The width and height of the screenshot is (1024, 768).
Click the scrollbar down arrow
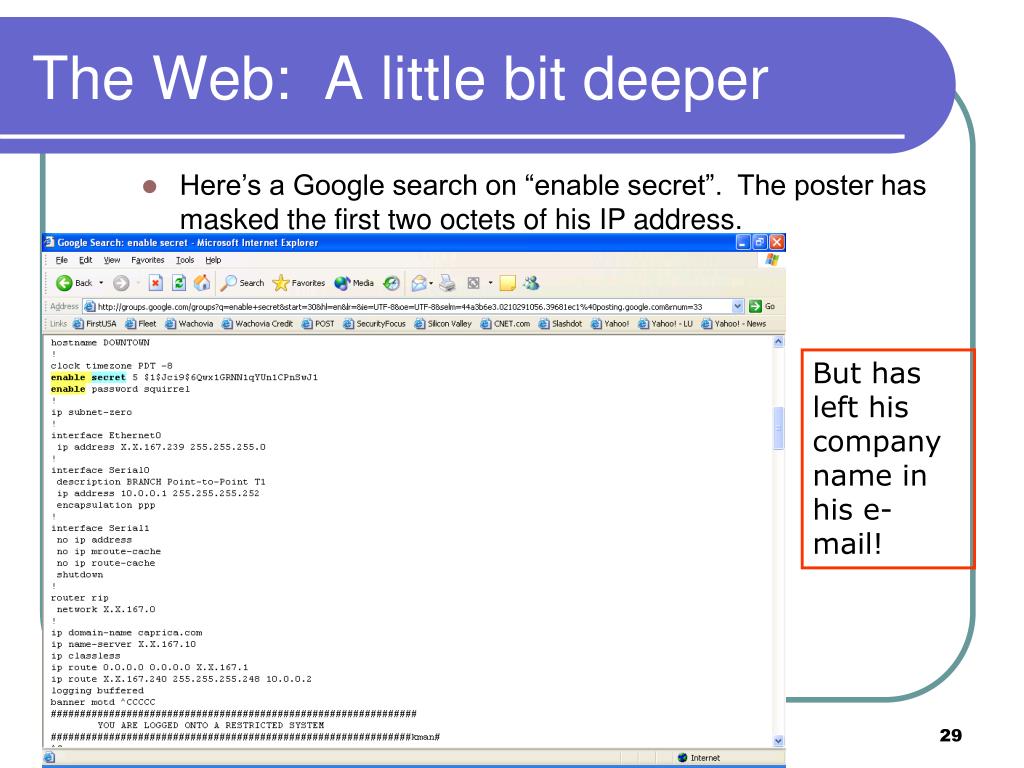pos(778,741)
